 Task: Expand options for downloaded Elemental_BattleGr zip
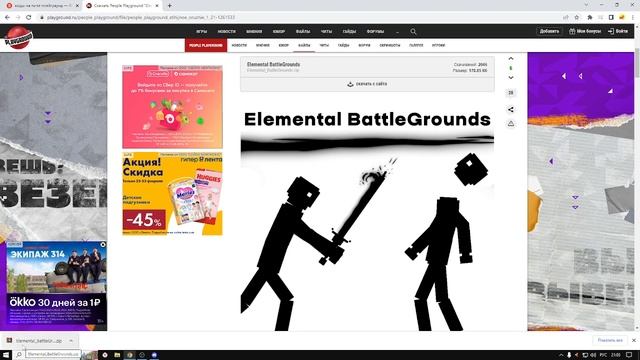point(71,340)
